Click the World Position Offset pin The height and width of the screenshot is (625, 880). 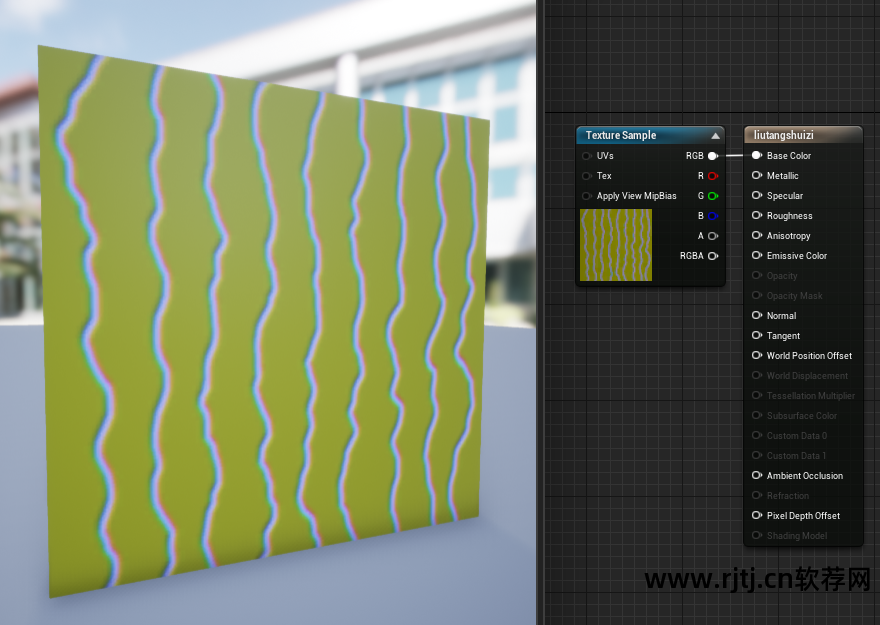click(757, 355)
